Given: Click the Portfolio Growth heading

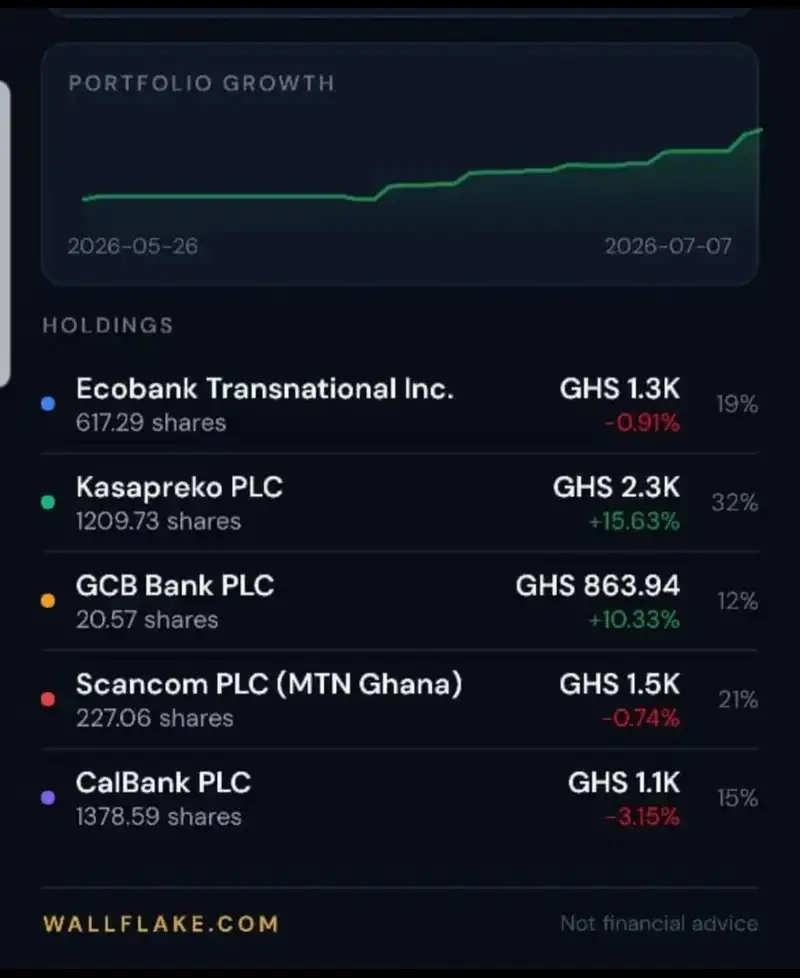Looking at the screenshot, I should (x=201, y=83).
